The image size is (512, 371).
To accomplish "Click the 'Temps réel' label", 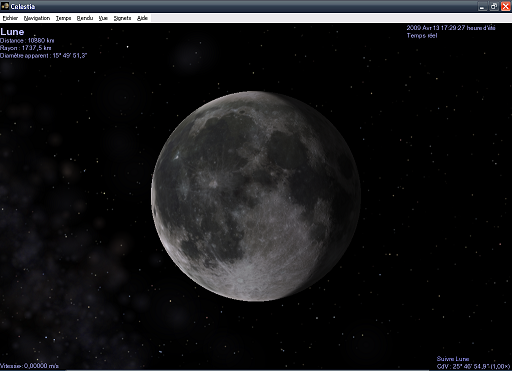I will coord(422,35).
